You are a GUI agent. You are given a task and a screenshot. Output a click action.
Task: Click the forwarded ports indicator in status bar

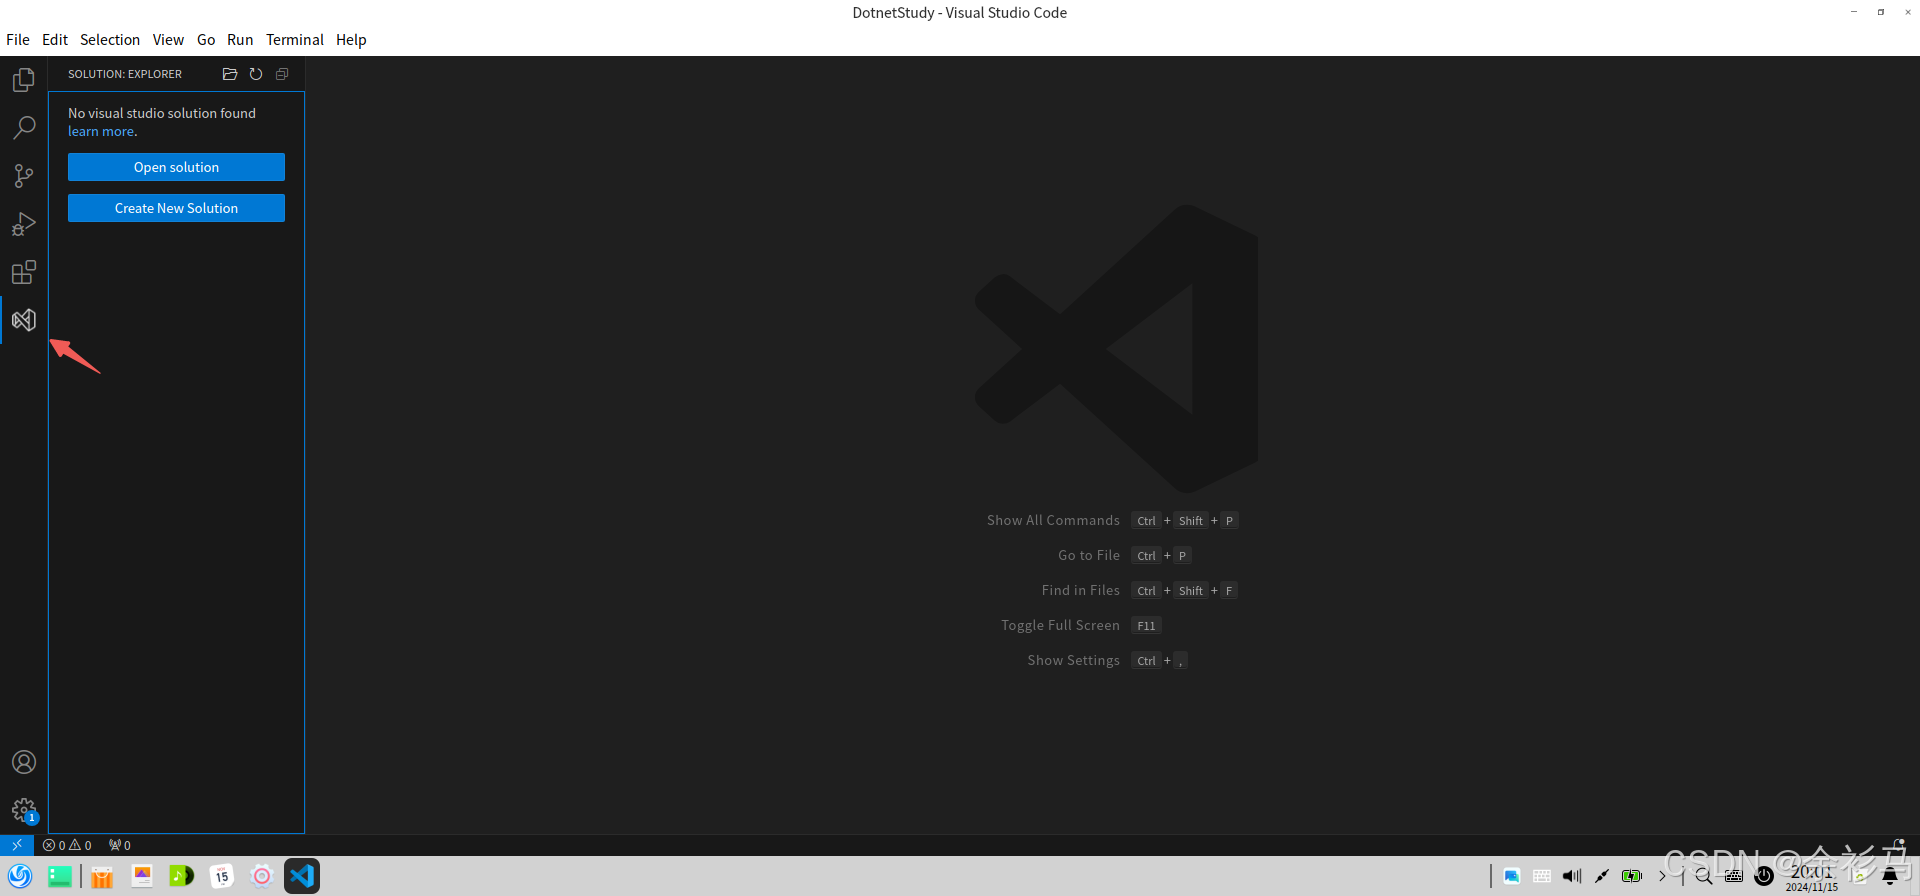click(x=120, y=845)
